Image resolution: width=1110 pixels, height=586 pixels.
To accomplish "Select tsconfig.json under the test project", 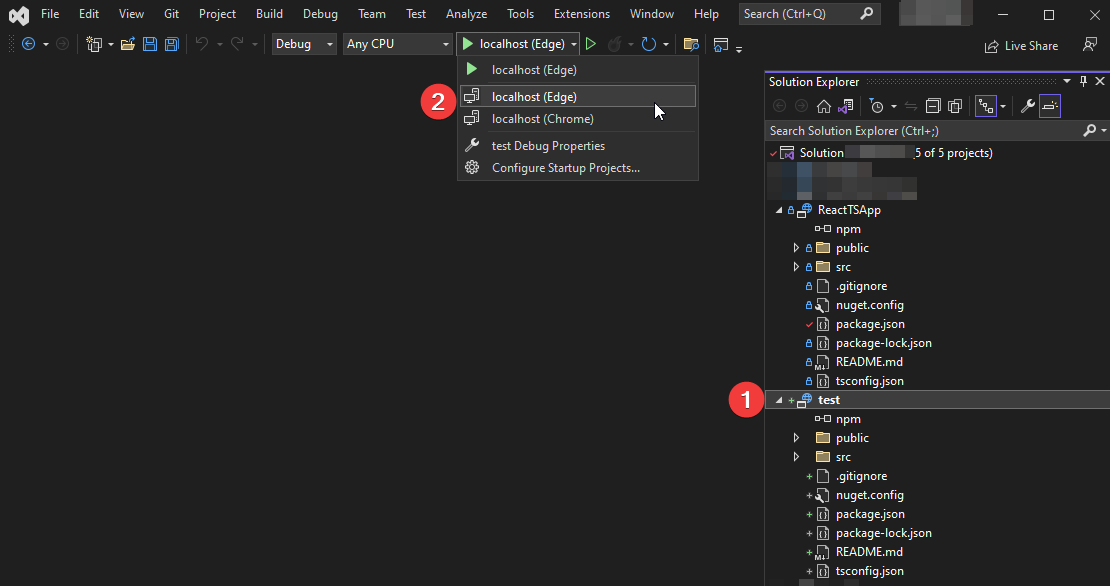I will (x=869, y=571).
